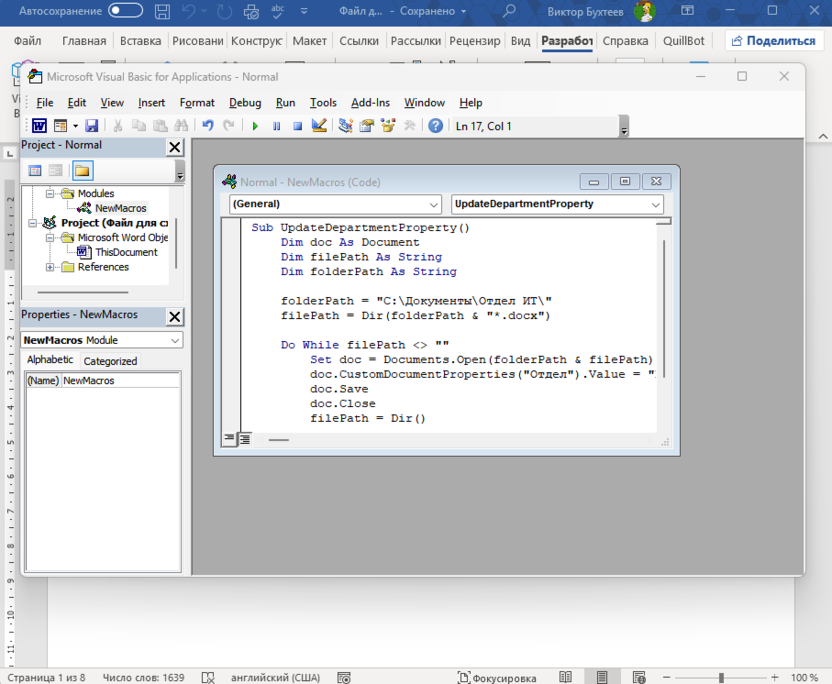Viewport: 832px width, 684px height.
Task: Switch to Procedure View at code window bottom
Action: (230, 439)
